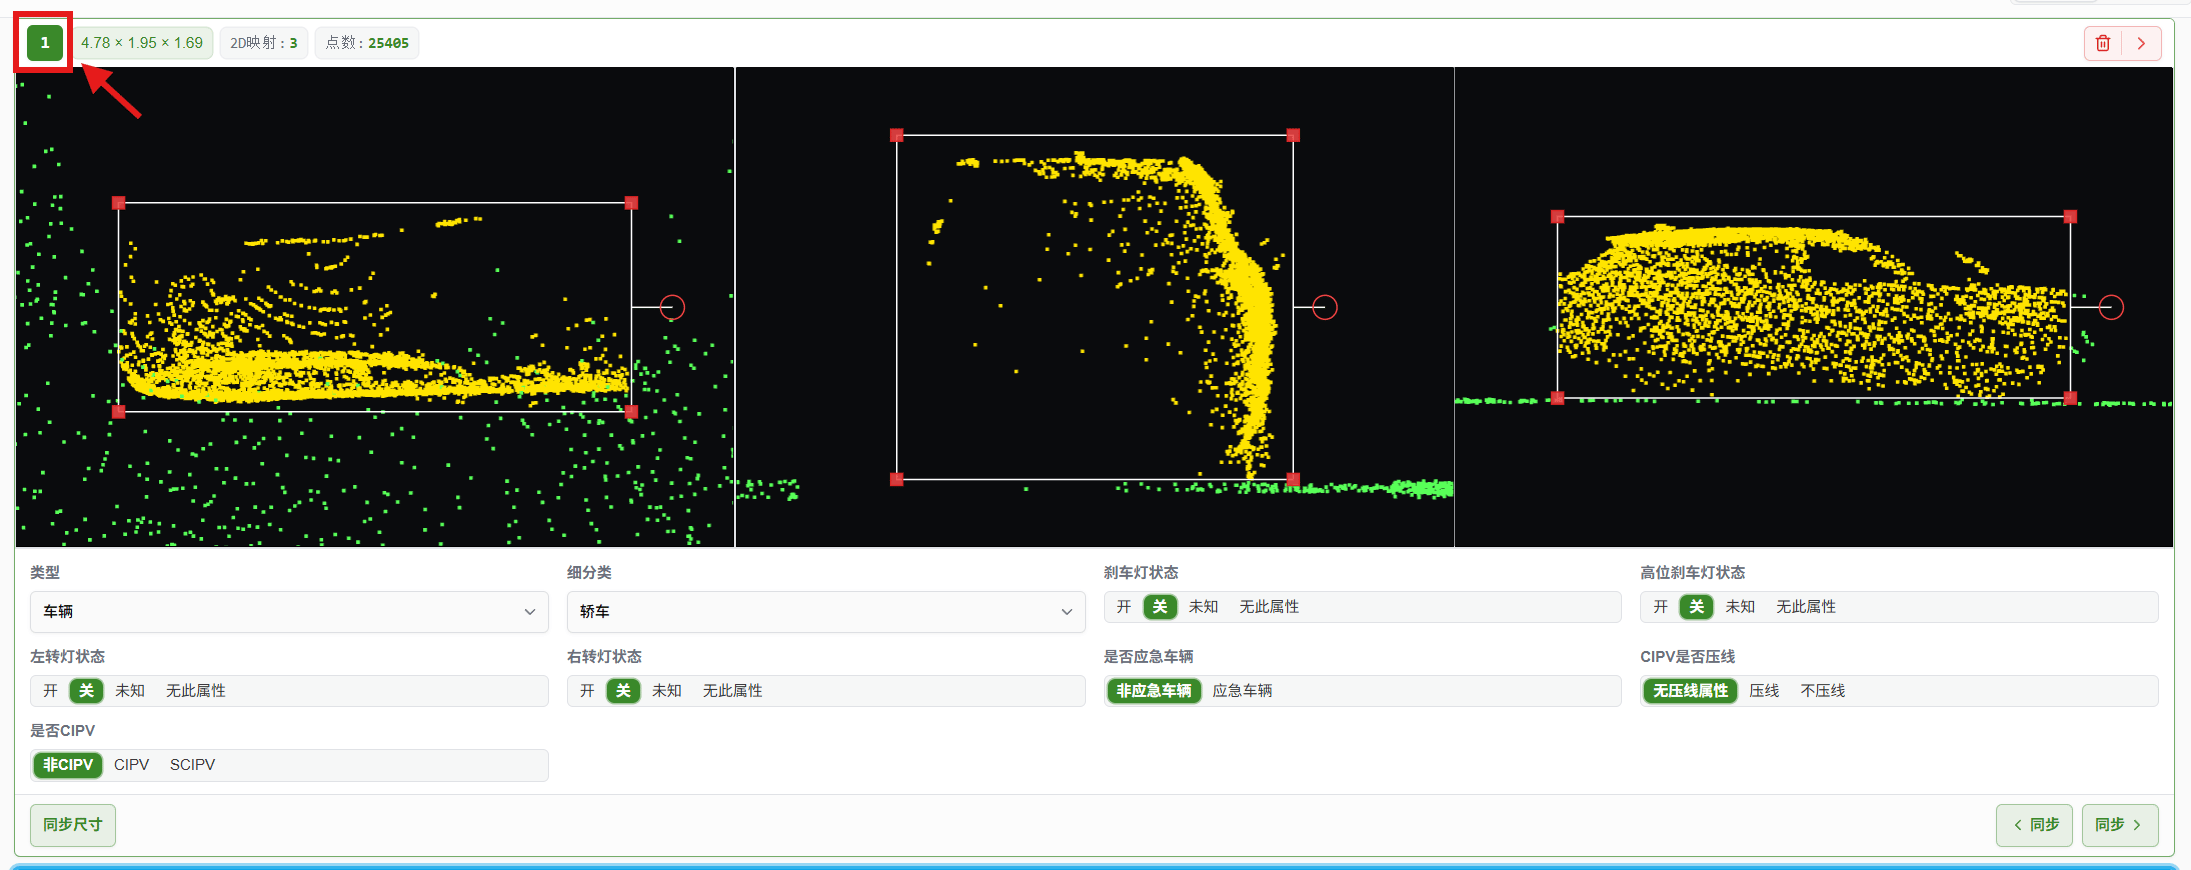Screen dimensions: 2191x870
Task: Set 高位刹车灯状态 to 无此属性
Action: coord(1806,607)
